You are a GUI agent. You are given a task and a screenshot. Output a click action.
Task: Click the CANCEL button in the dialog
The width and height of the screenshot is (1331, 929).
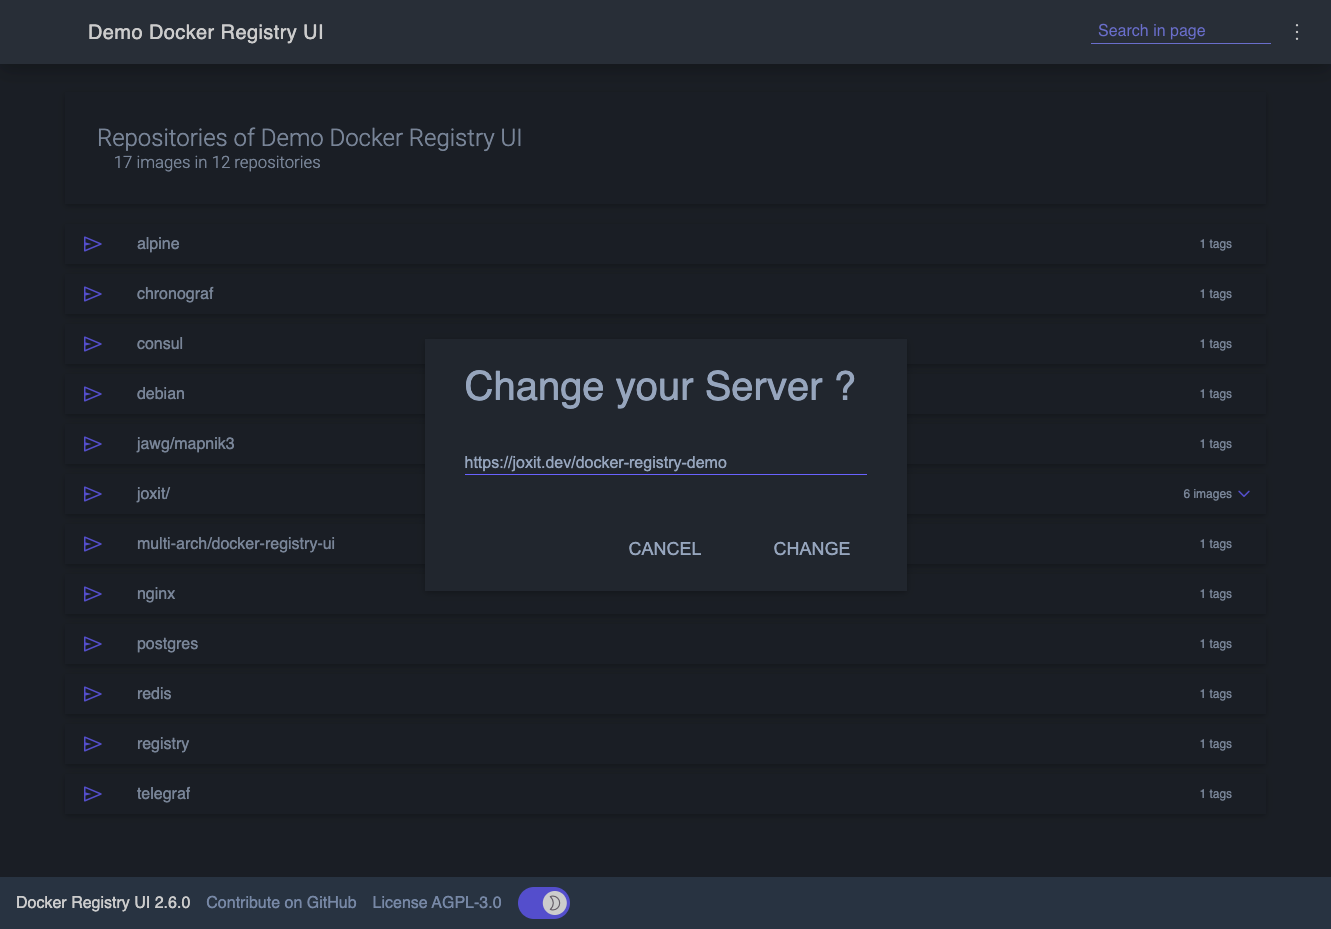(665, 549)
